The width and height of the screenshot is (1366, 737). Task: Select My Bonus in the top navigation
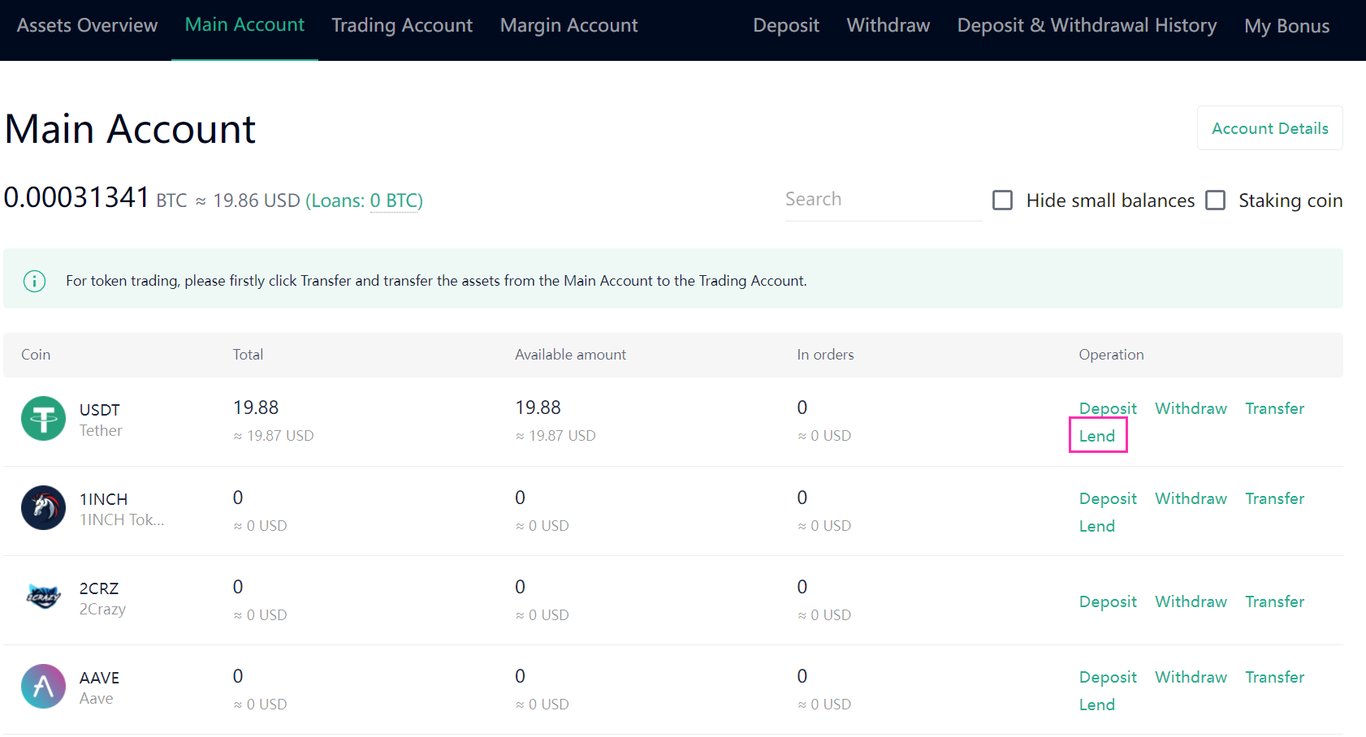[x=1287, y=25]
